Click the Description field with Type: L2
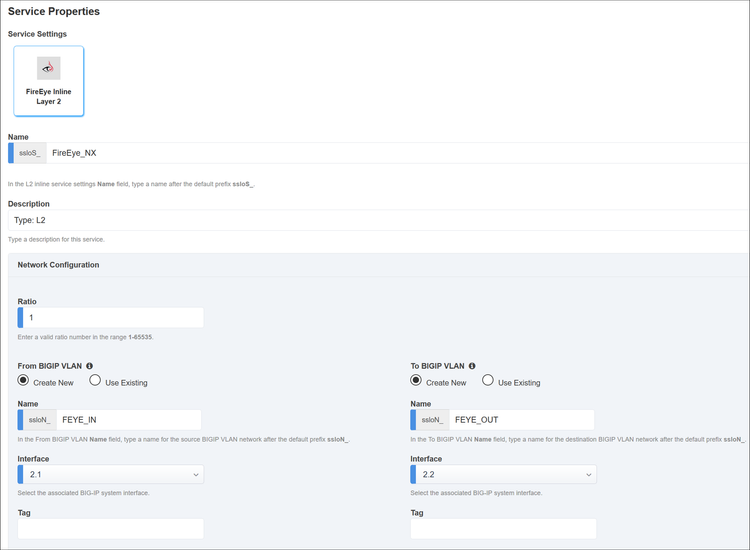The height and width of the screenshot is (550, 750). (378, 220)
